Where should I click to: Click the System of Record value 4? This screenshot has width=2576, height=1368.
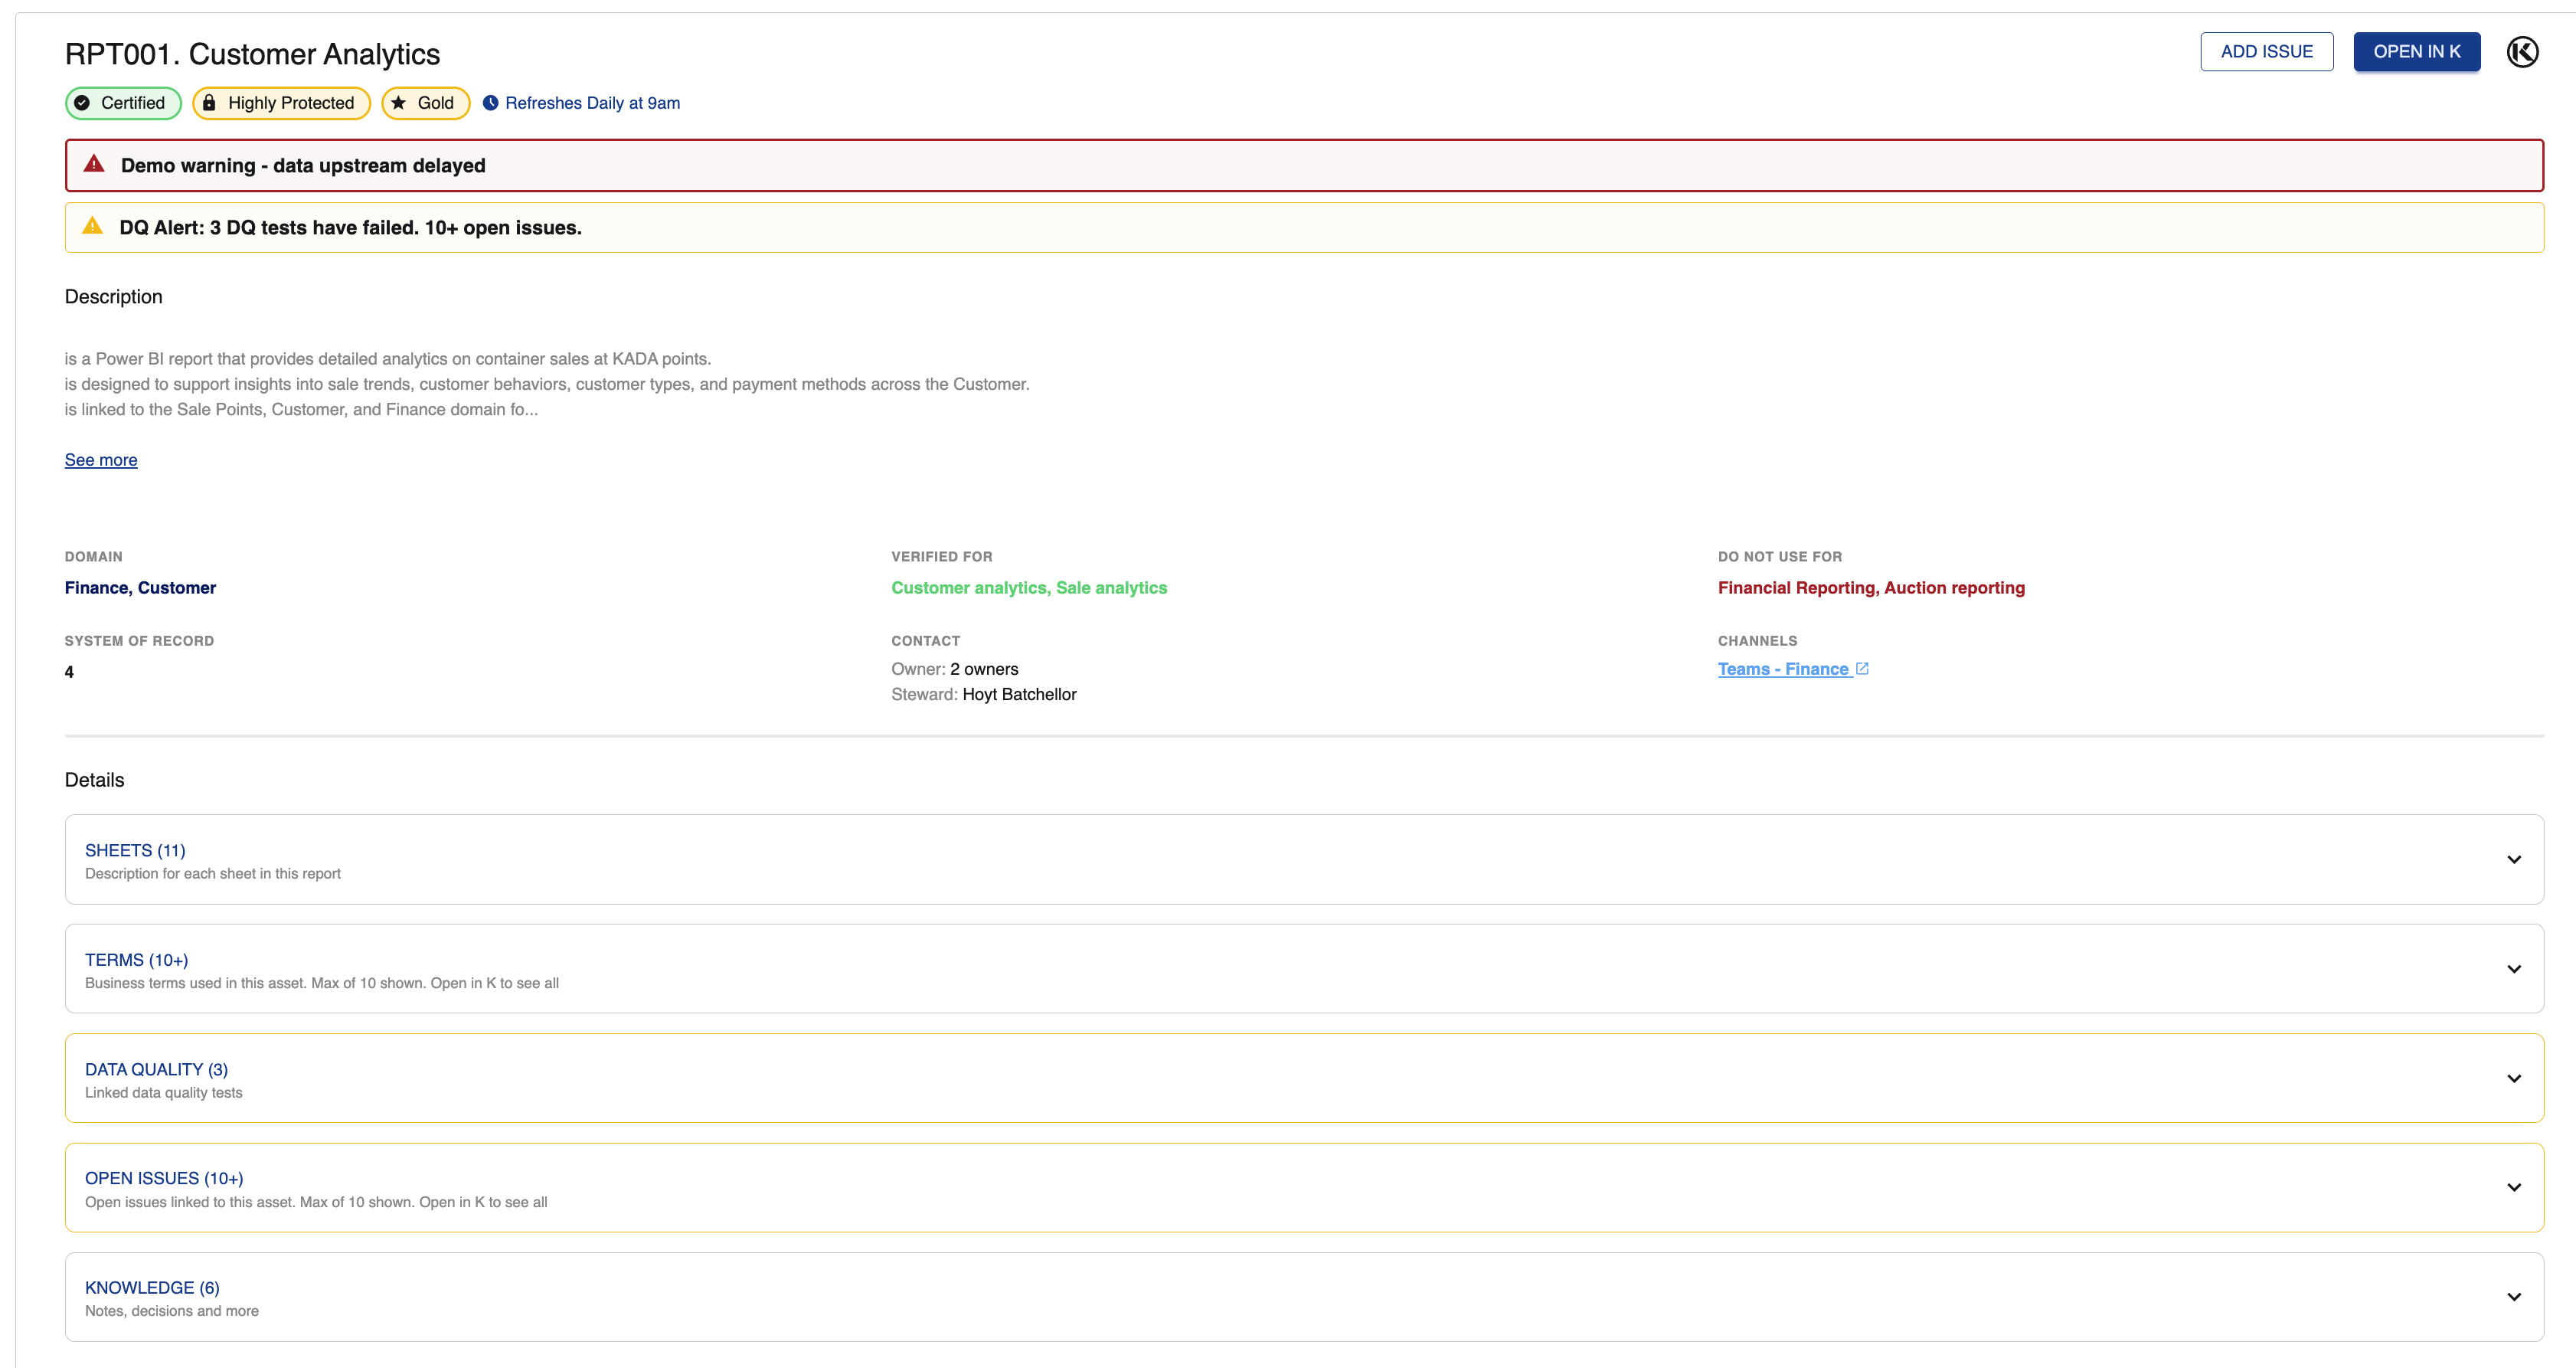click(x=69, y=672)
